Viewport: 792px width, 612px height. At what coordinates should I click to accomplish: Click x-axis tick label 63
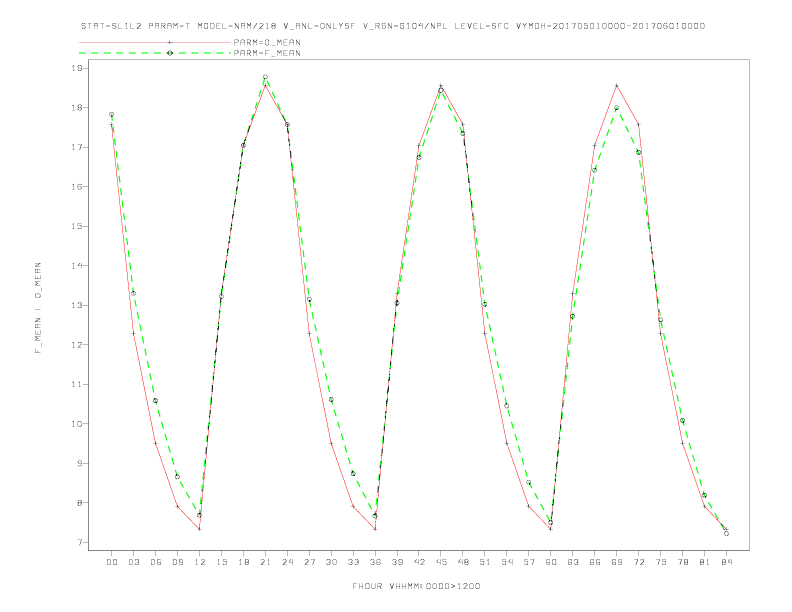click(573, 562)
